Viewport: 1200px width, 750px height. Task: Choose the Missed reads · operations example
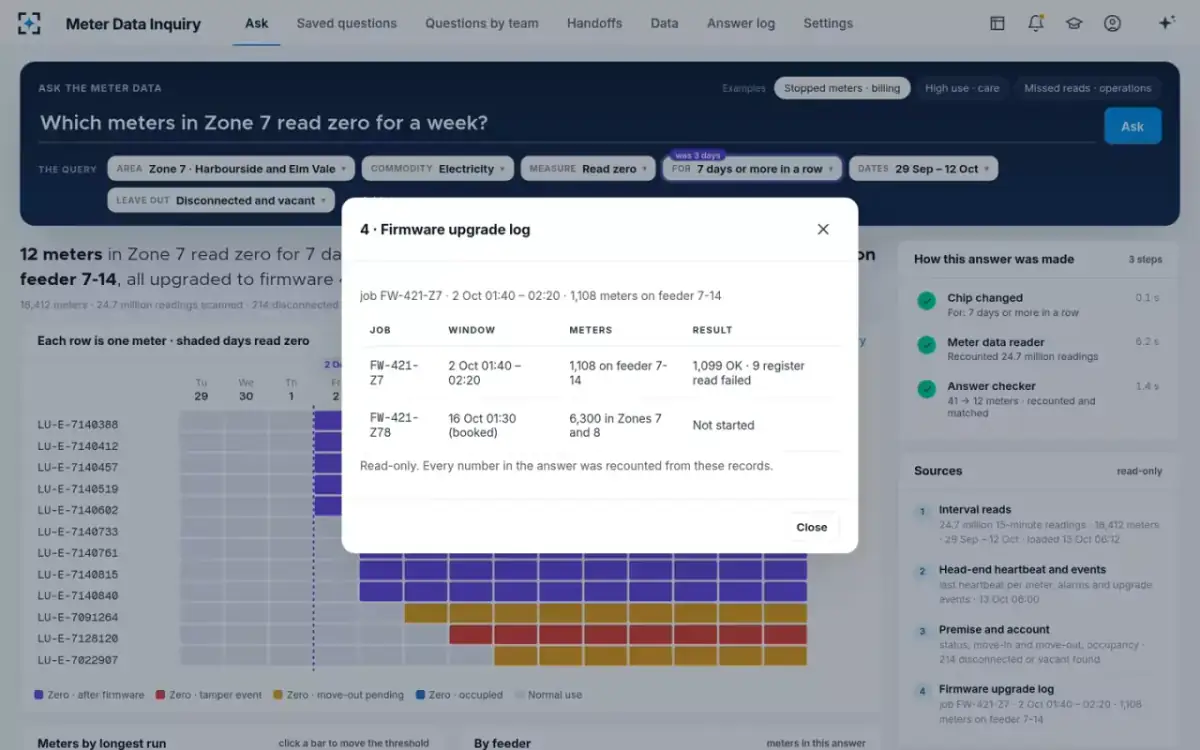1087,88
